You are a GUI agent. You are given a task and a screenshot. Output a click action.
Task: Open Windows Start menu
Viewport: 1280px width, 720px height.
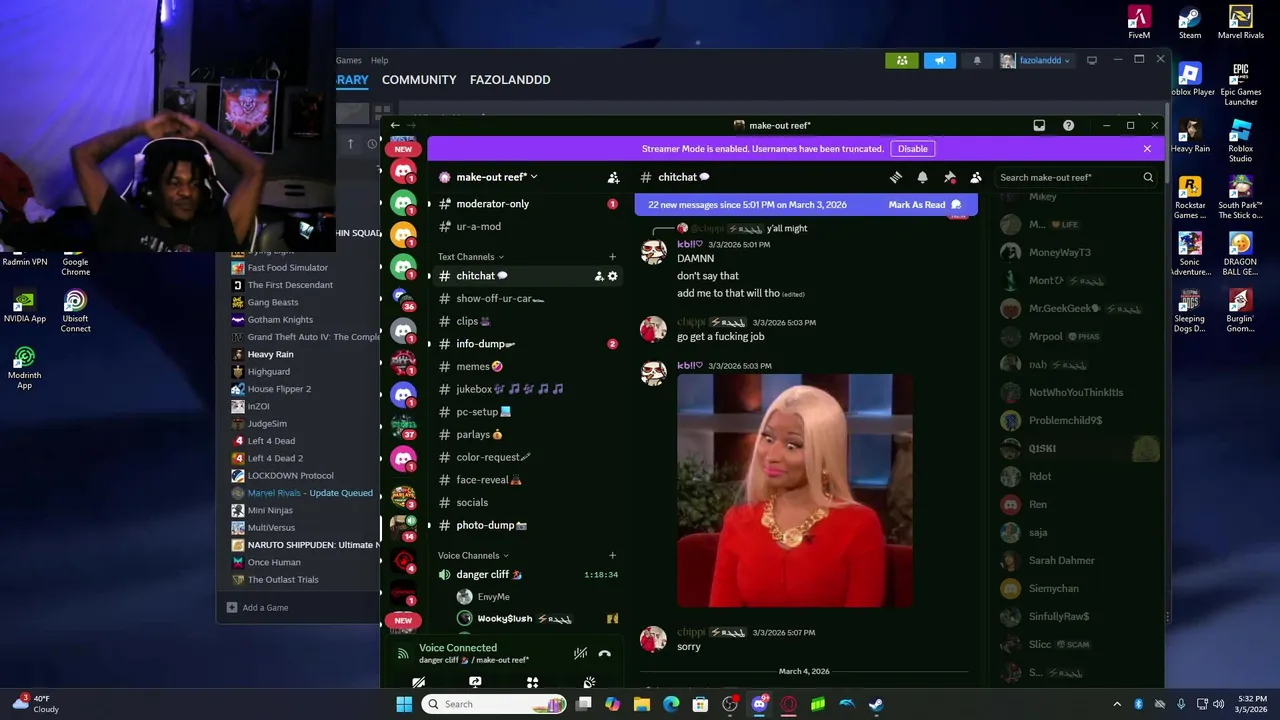tap(404, 704)
